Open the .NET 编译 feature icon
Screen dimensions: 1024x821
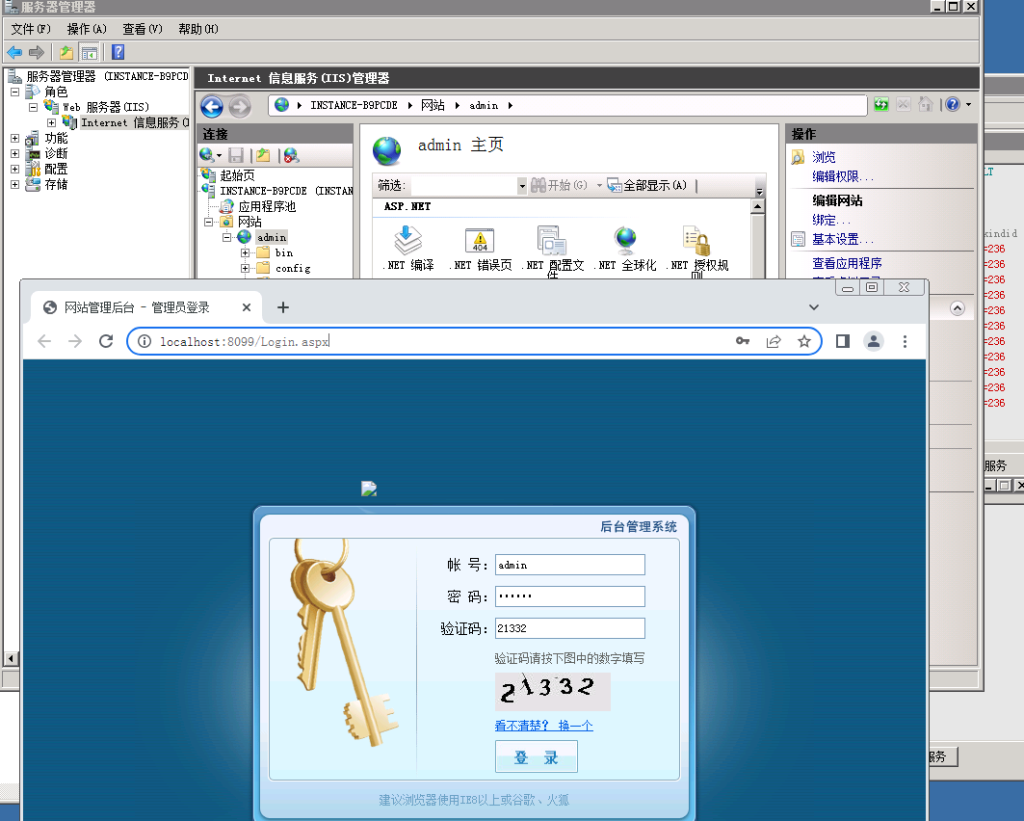(x=408, y=242)
